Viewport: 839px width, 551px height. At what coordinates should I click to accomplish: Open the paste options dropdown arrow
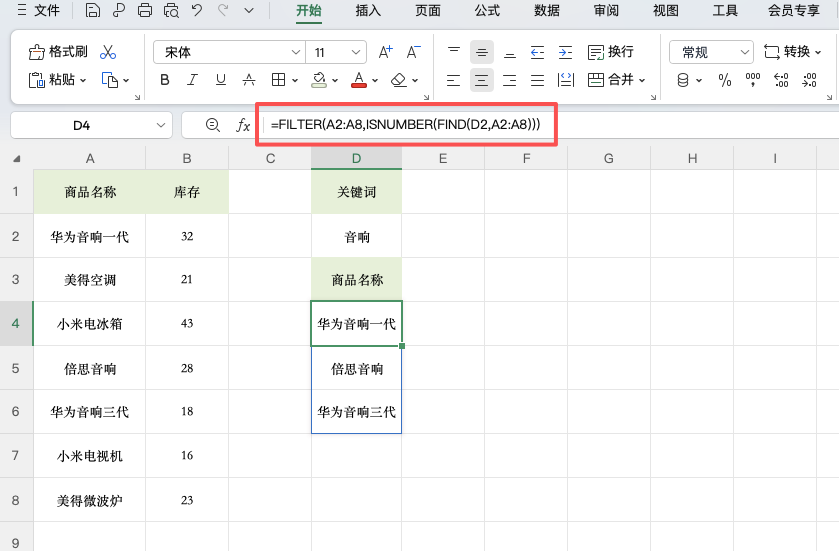click(83, 81)
